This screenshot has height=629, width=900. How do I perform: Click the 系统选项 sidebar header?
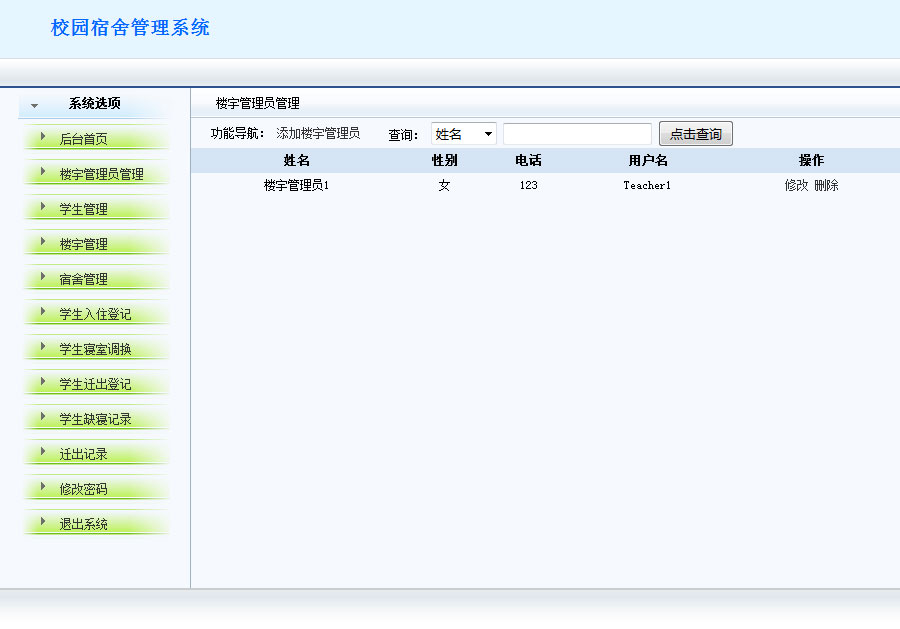coord(95,103)
